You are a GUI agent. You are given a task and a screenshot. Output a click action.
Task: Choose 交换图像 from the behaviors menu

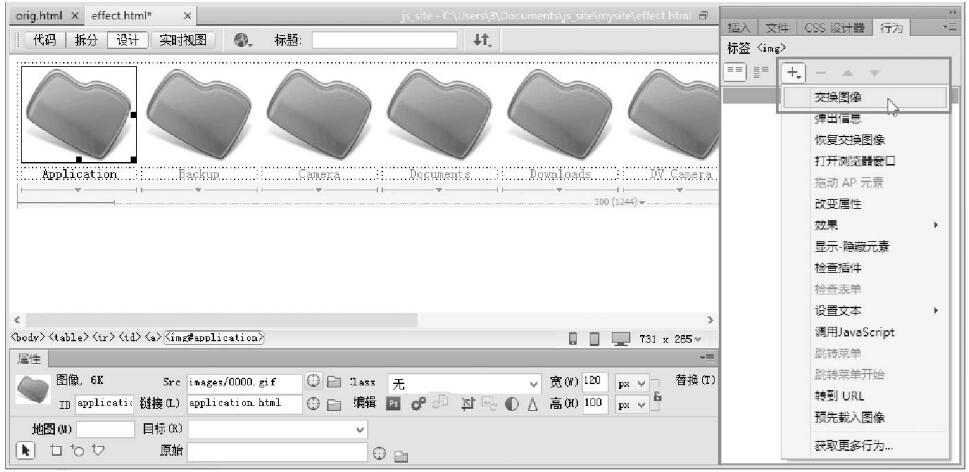point(838,97)
